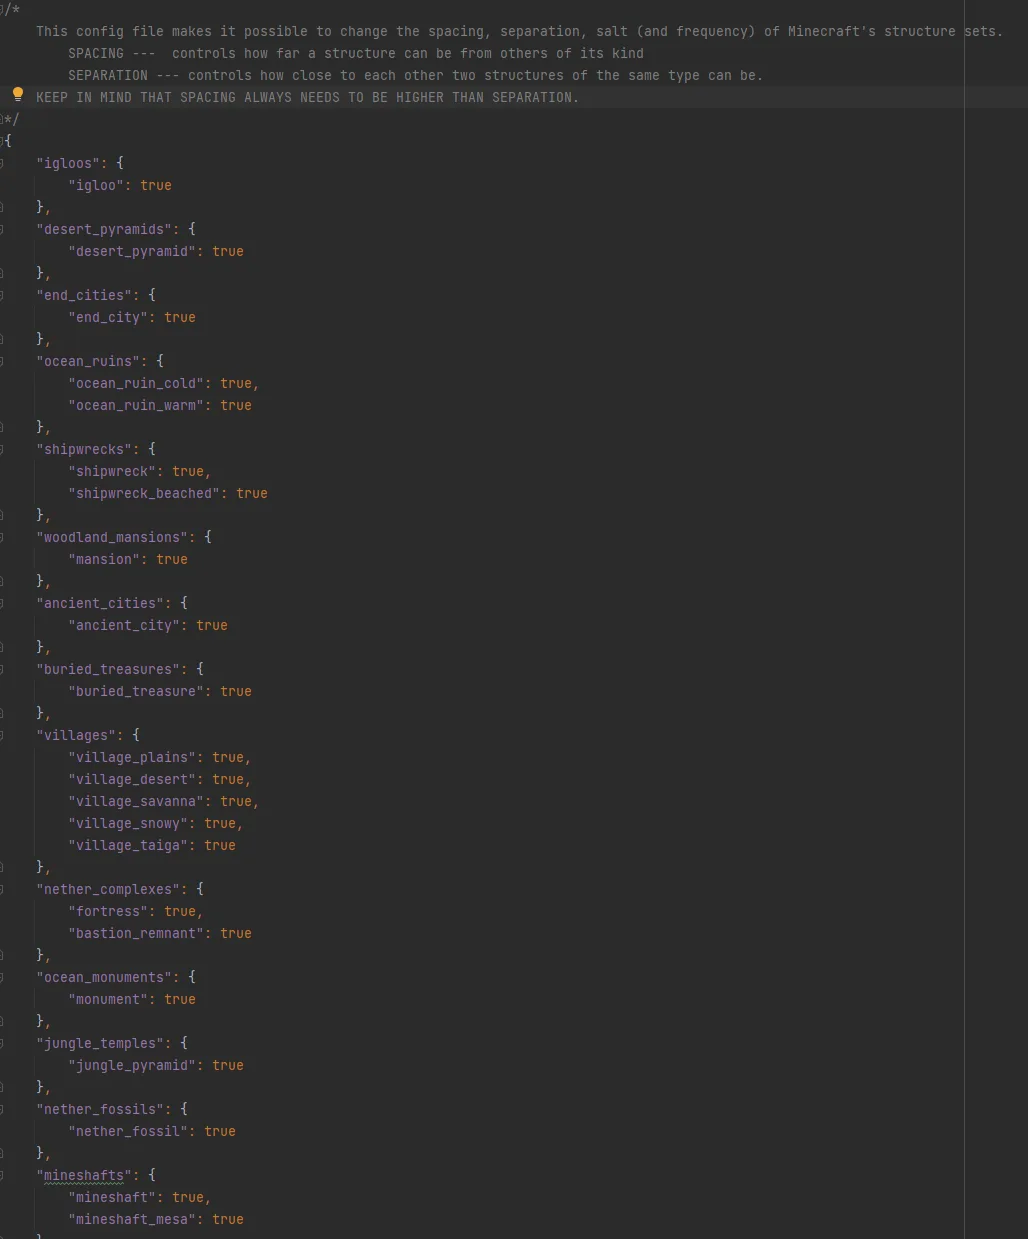The image size is (1028, 1239).
Task: Fold the root opening brace block
Action: tap(3, 141)
